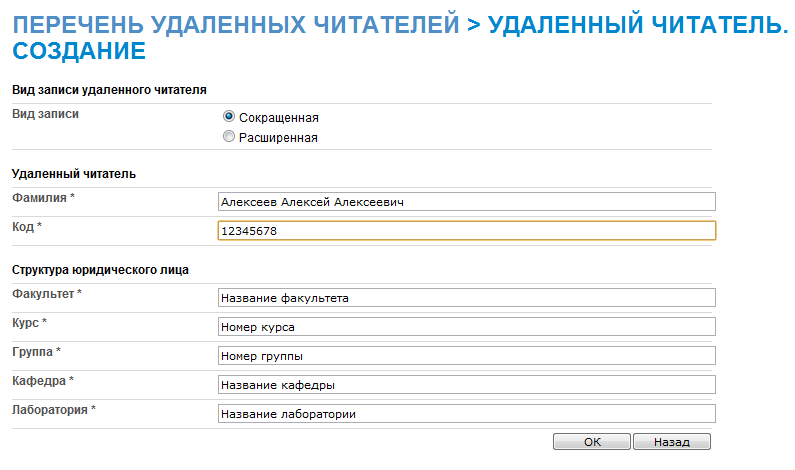Click the Расширенная option label text
The height and width of the screenshot is (470, 795).
(278, 138)
